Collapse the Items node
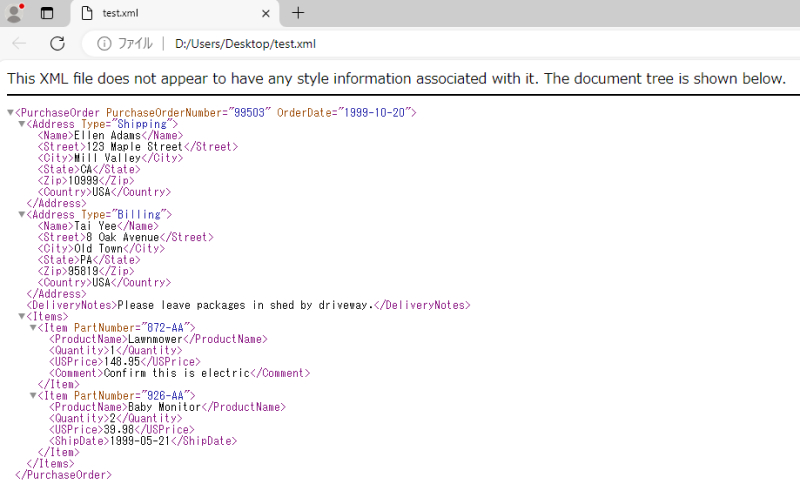Image resolution: width=800 pixels, height=501 pixels. (22, 317)
